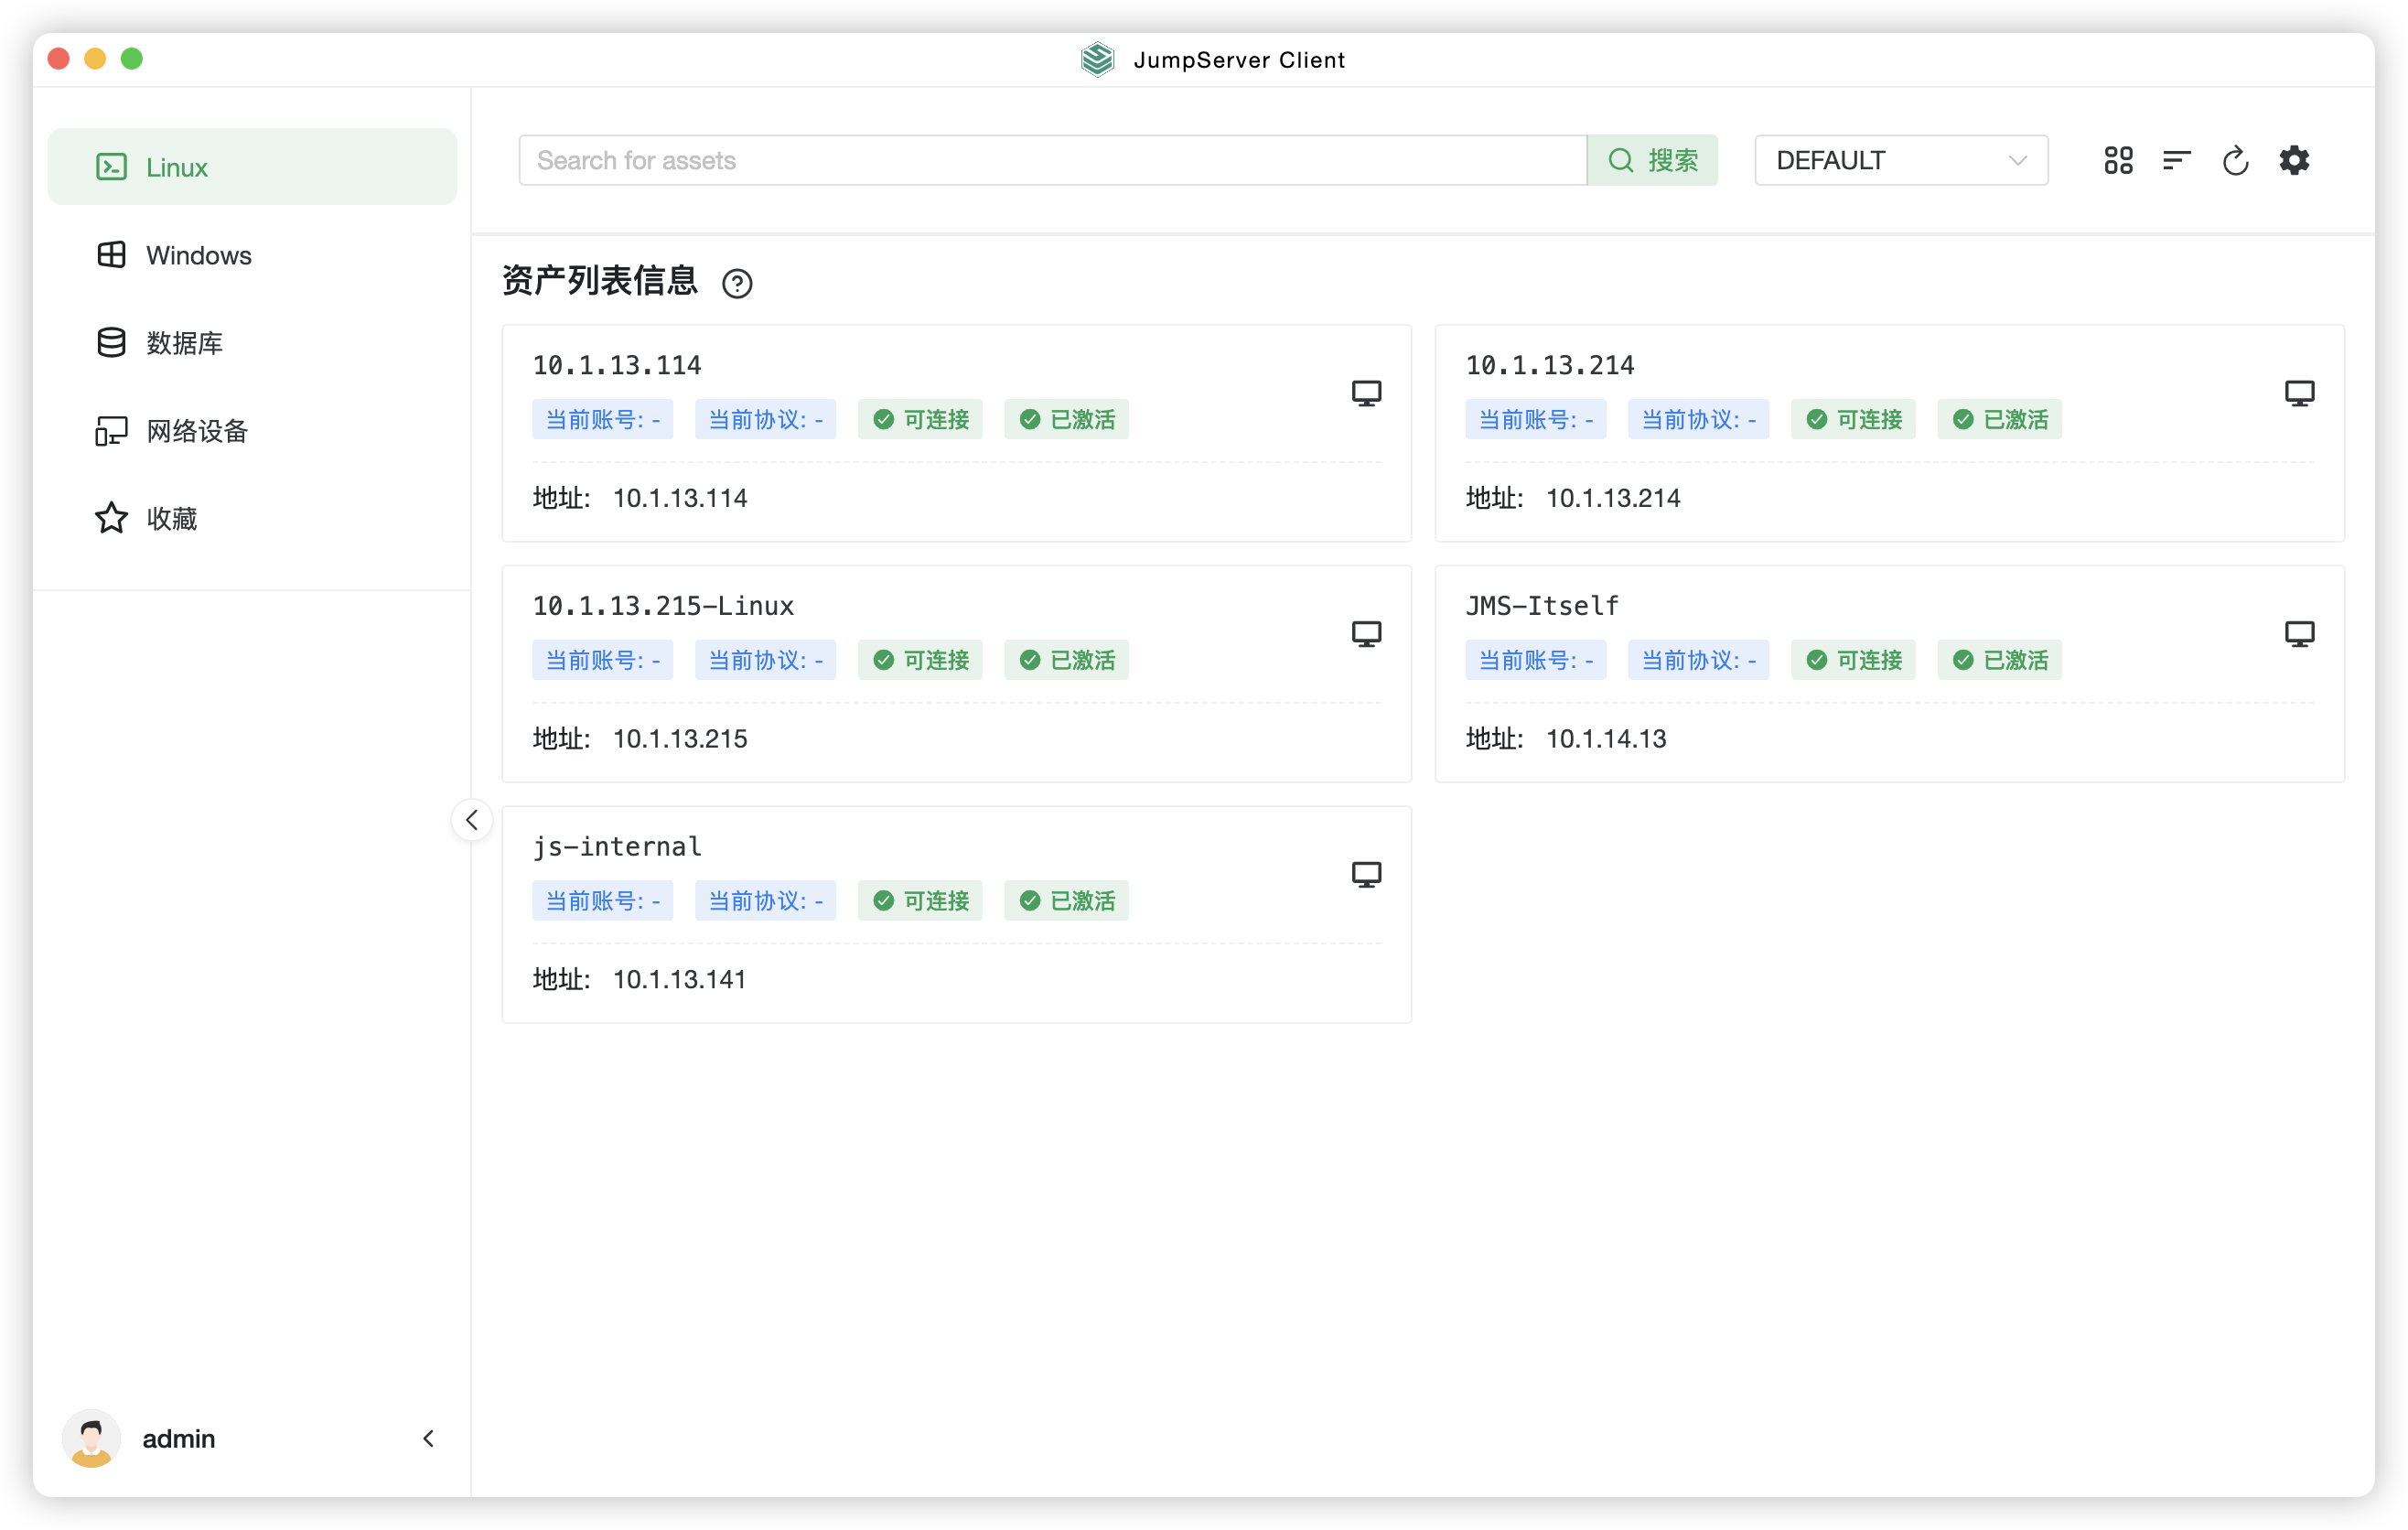2408x1530 pixels.
Task: Click the grid view layout icon
Action: pyautogui.click(x=2118, y=160)
